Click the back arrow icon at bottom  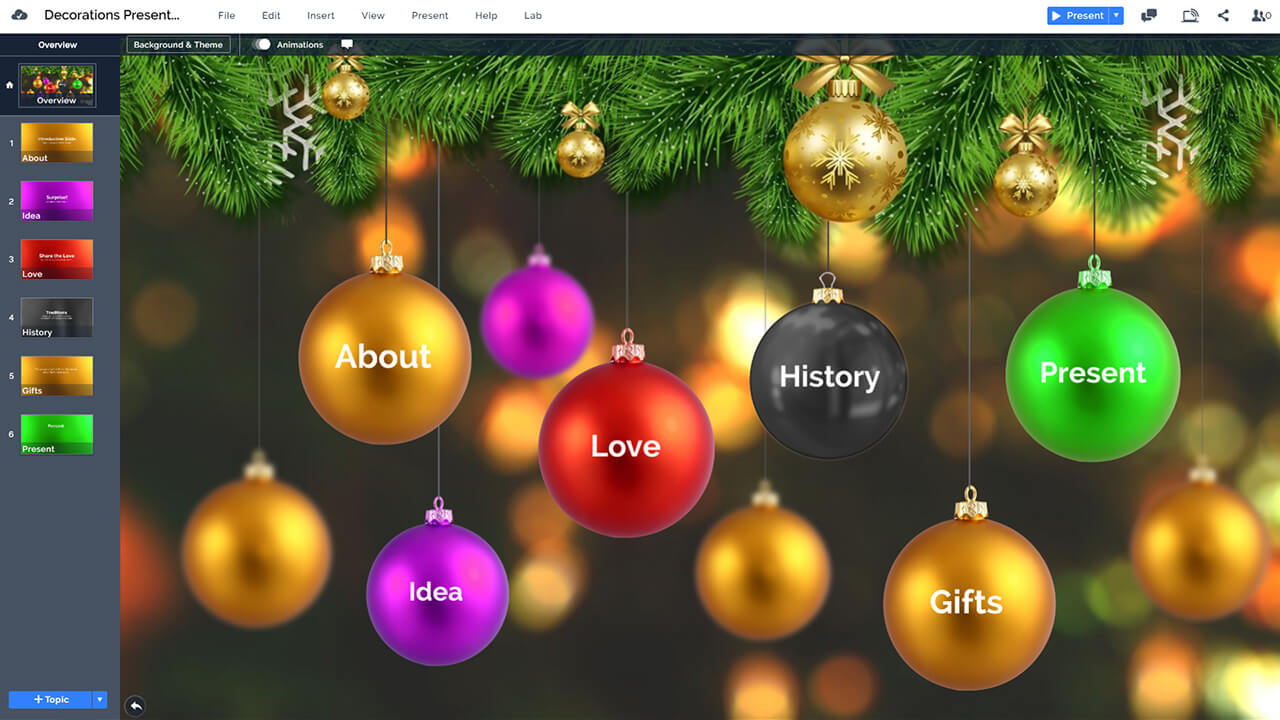(135, 706)
